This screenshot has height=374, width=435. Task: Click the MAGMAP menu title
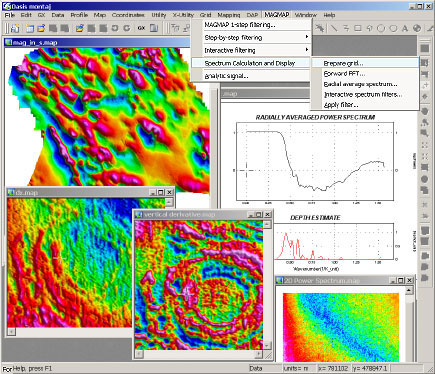coord(276,15)
